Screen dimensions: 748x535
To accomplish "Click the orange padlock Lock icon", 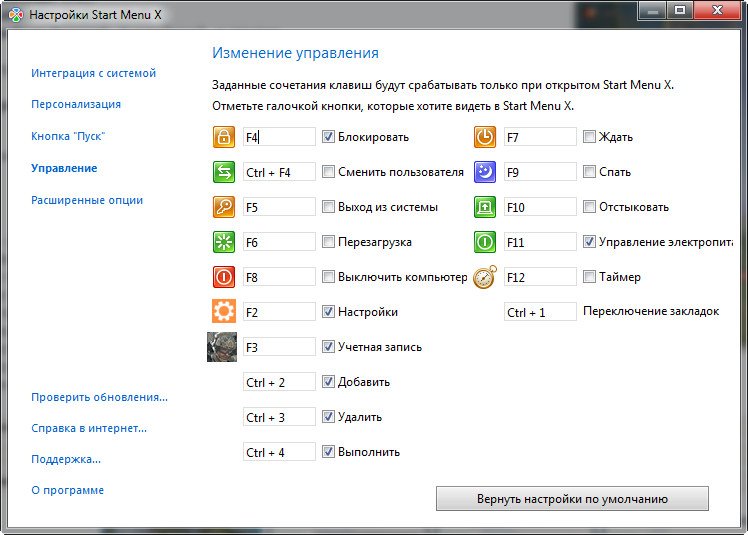I will pos(224,137).
